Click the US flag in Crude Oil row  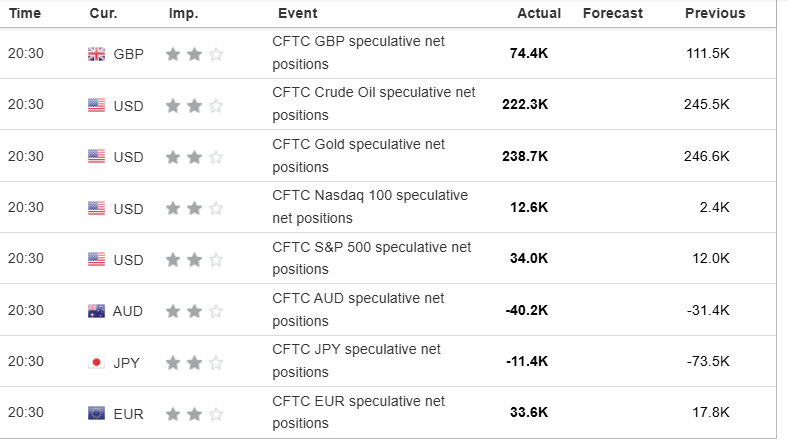[x=96, y=105]
